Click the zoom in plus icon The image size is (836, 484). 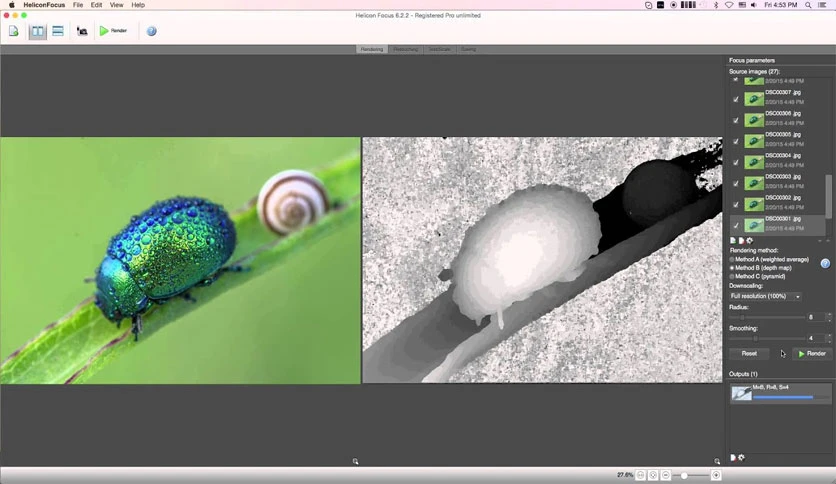point(716,475)
